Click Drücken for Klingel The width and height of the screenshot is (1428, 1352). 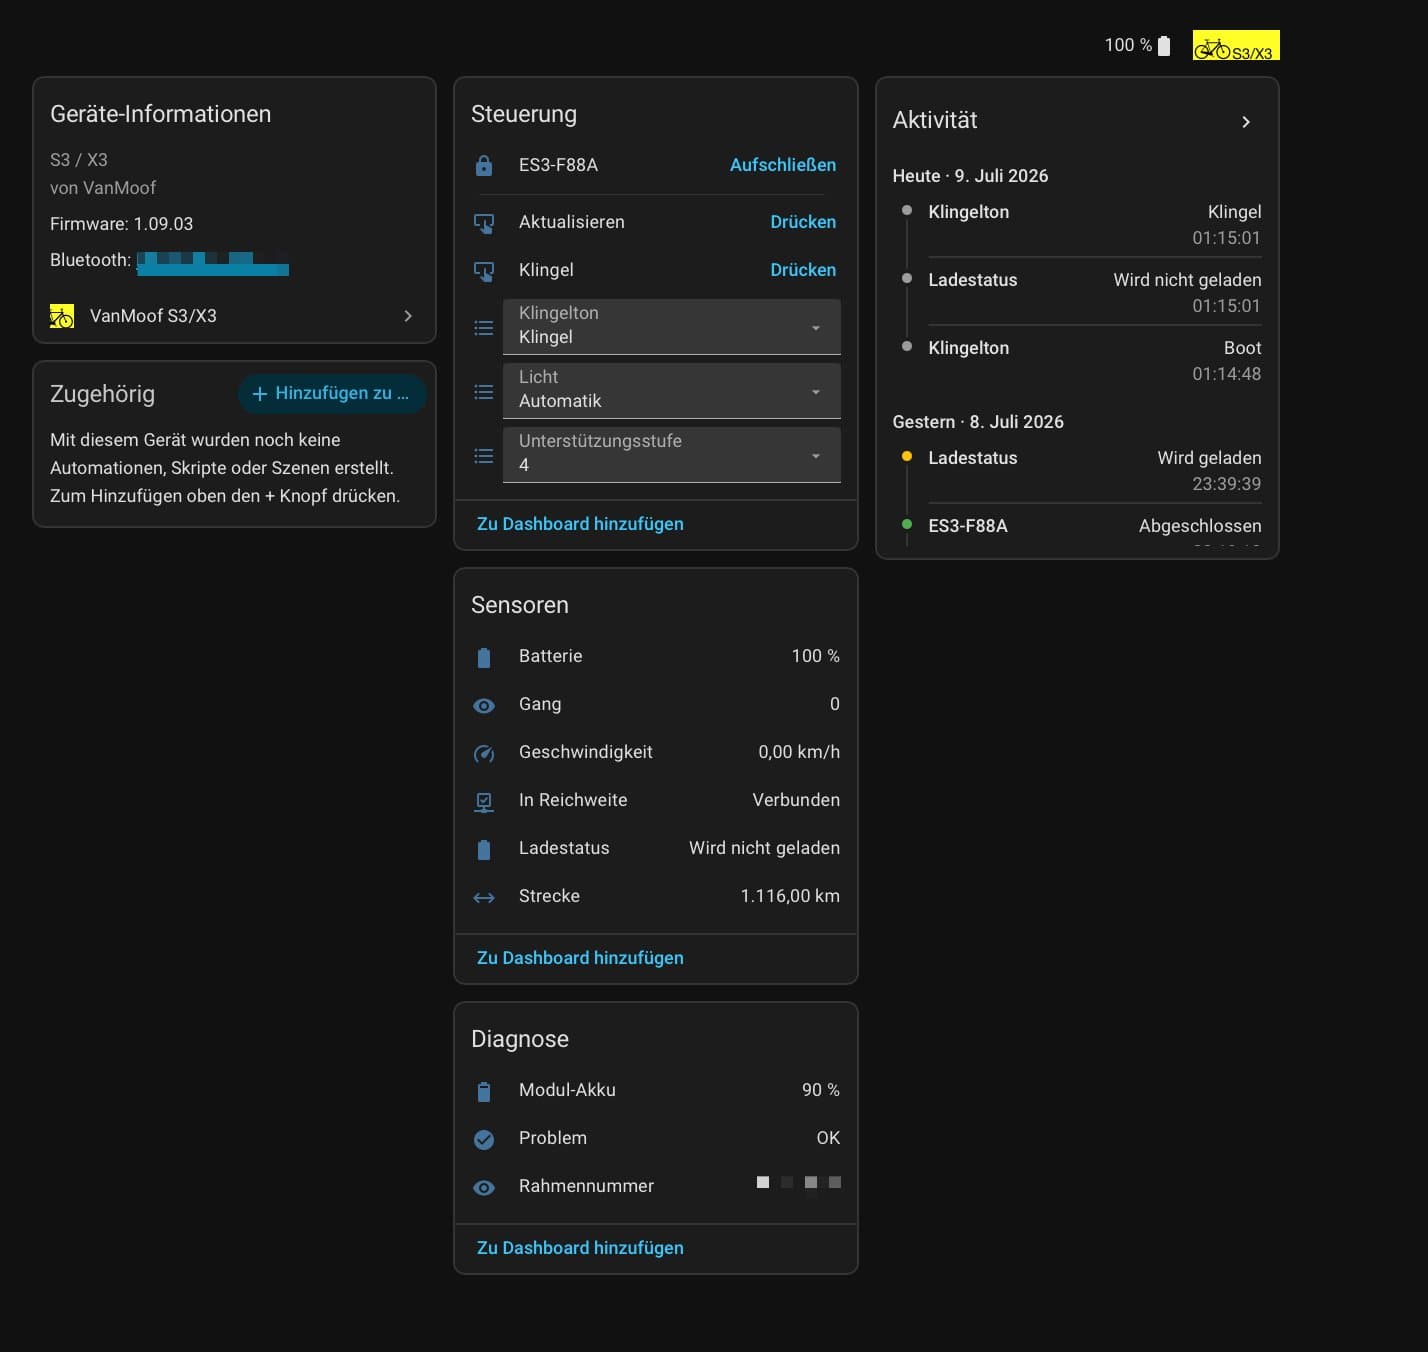pos(803,270)
